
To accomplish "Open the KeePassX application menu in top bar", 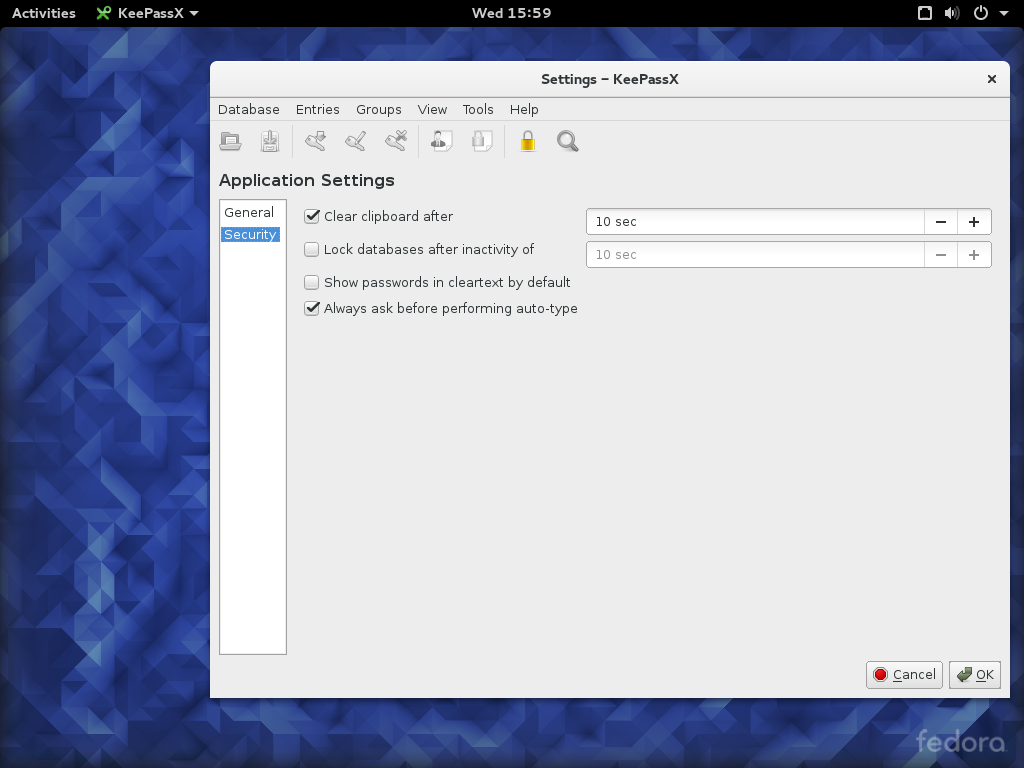I will point(148,13).
